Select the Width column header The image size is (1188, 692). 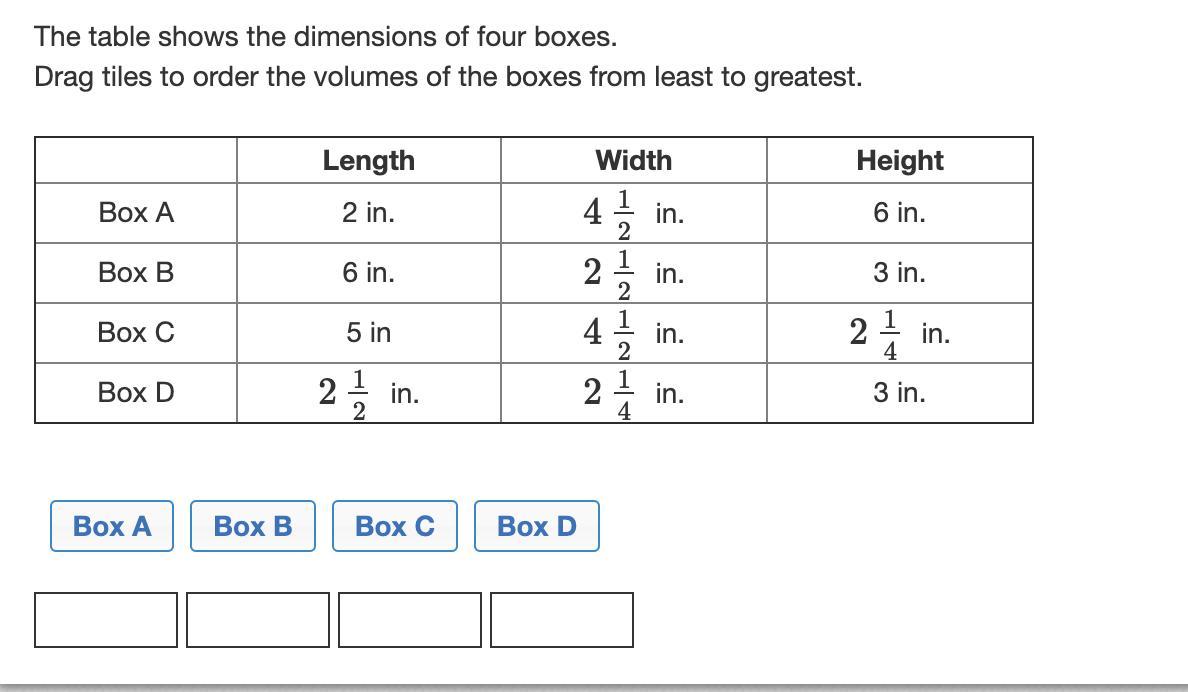pos(633,161)
